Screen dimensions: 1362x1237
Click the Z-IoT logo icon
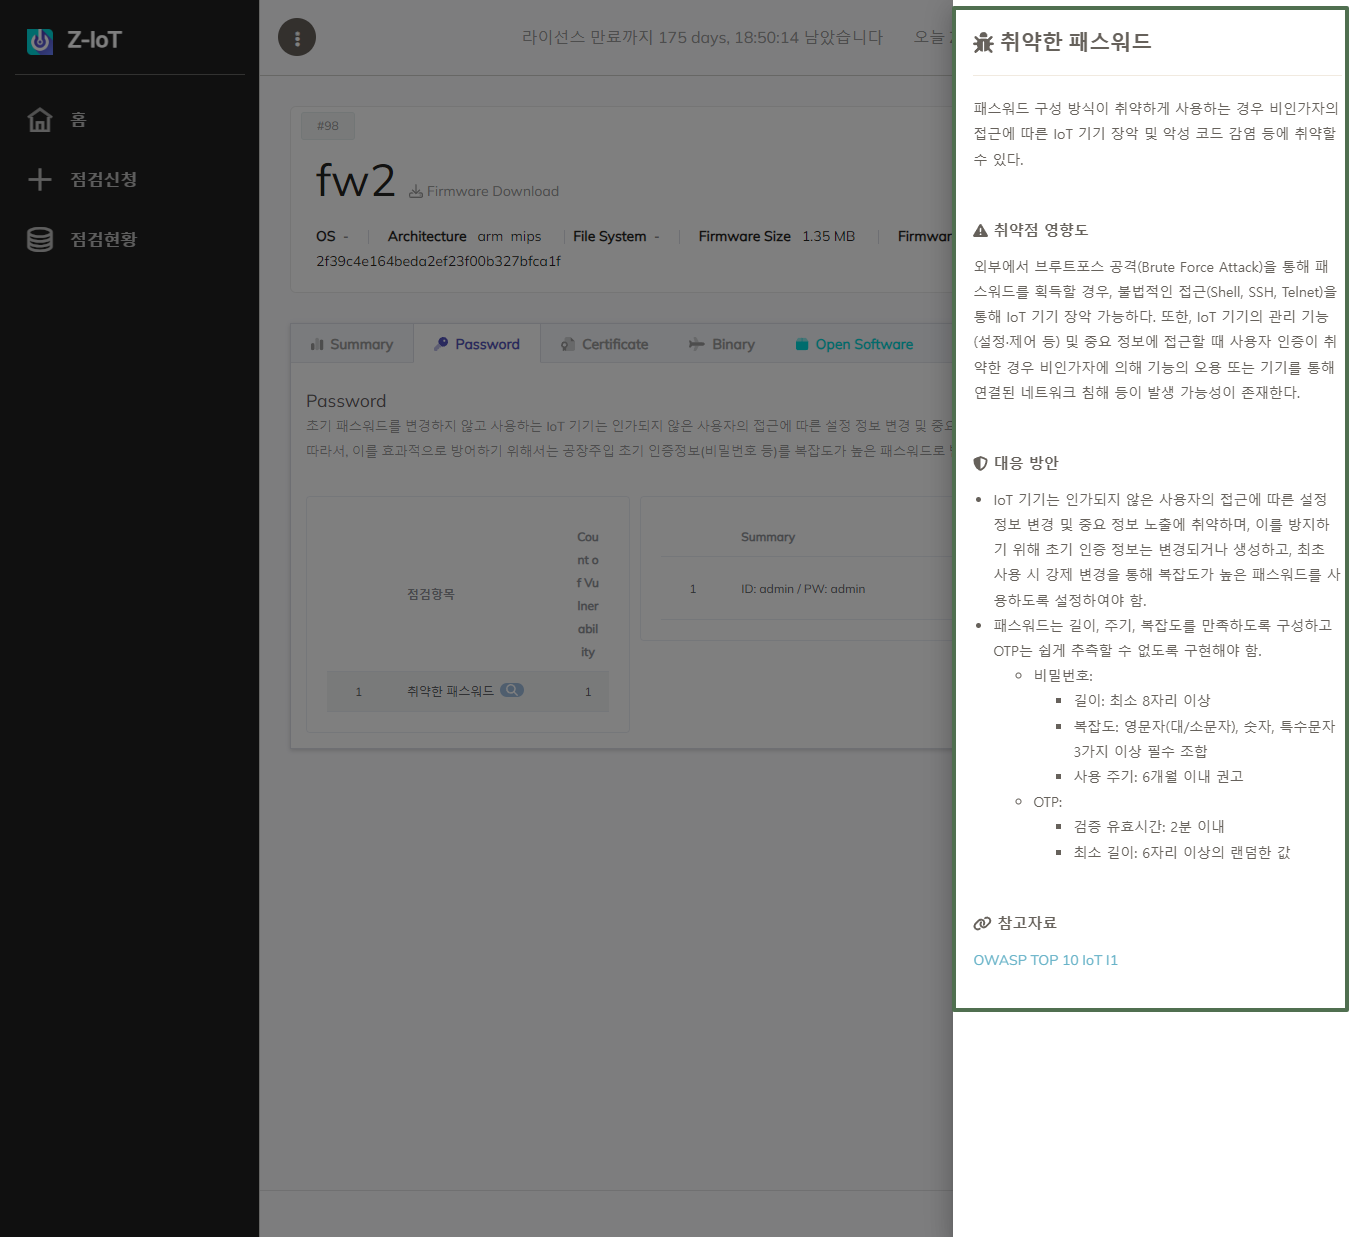click(x=40, y=41)
